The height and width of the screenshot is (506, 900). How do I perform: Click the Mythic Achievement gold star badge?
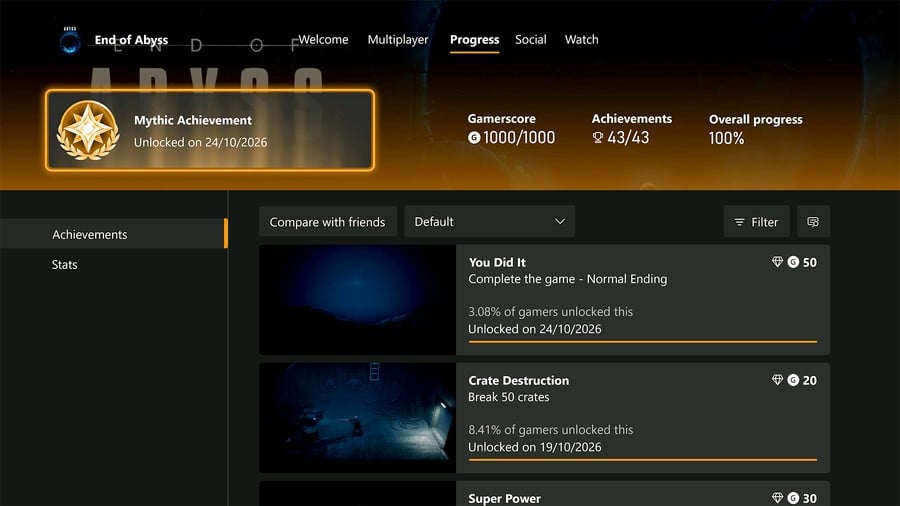pyautogui.click(x=88, y=131)
